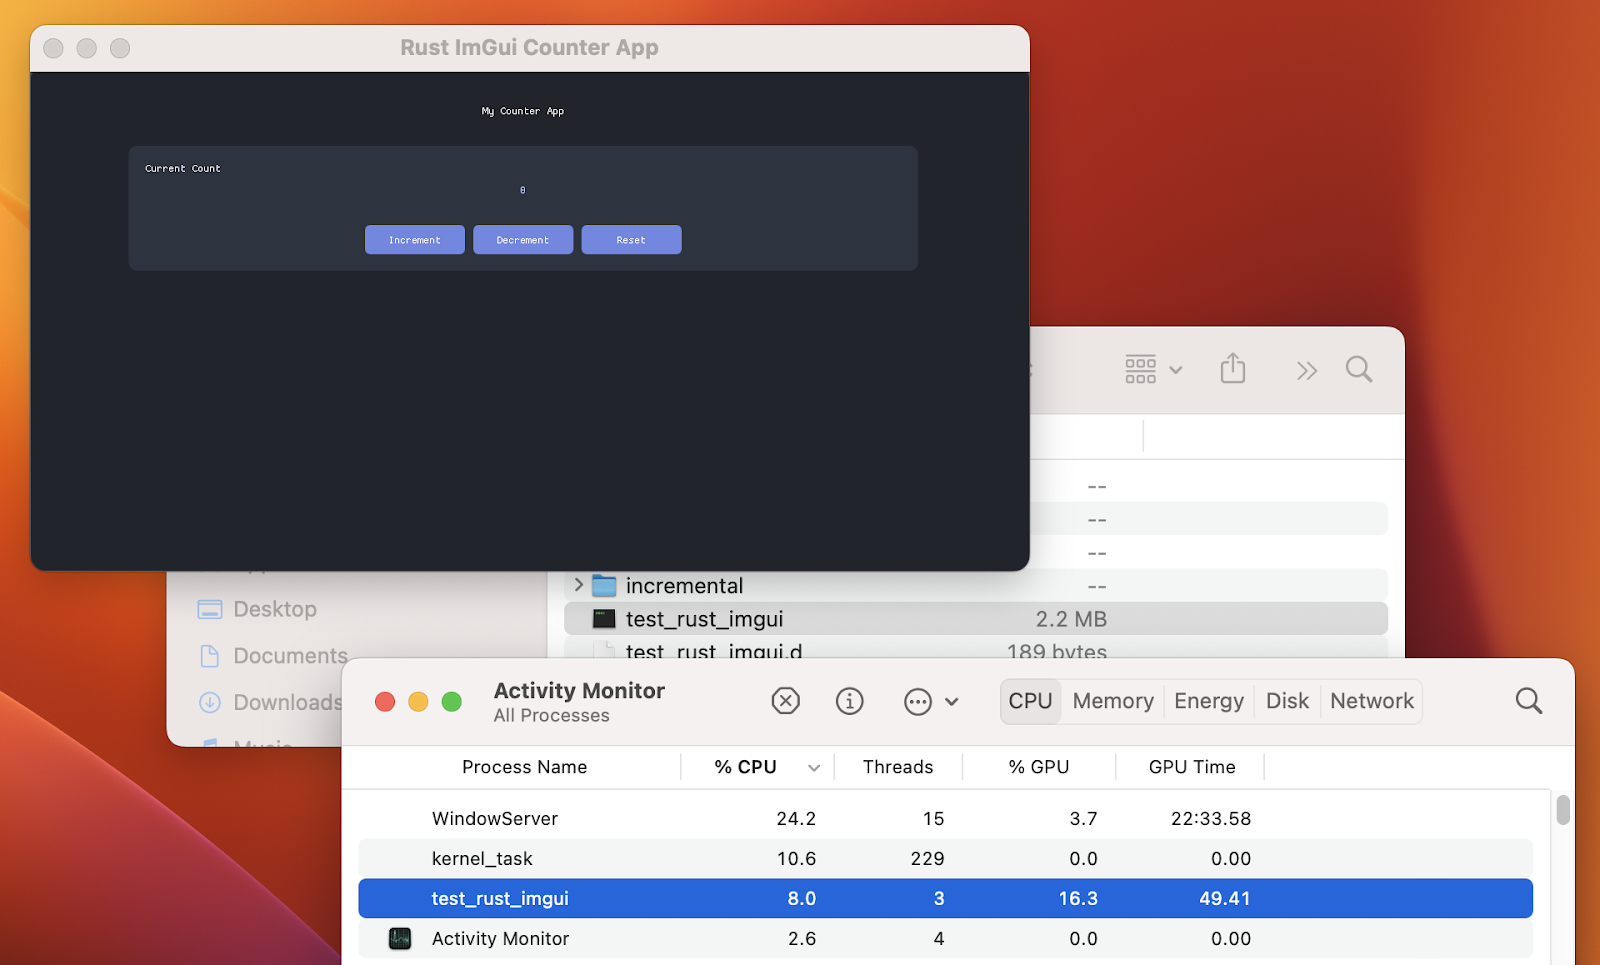Click the Share icon in the Finder toolbar
The image size is (1600, 965).
coord(1233,369)
